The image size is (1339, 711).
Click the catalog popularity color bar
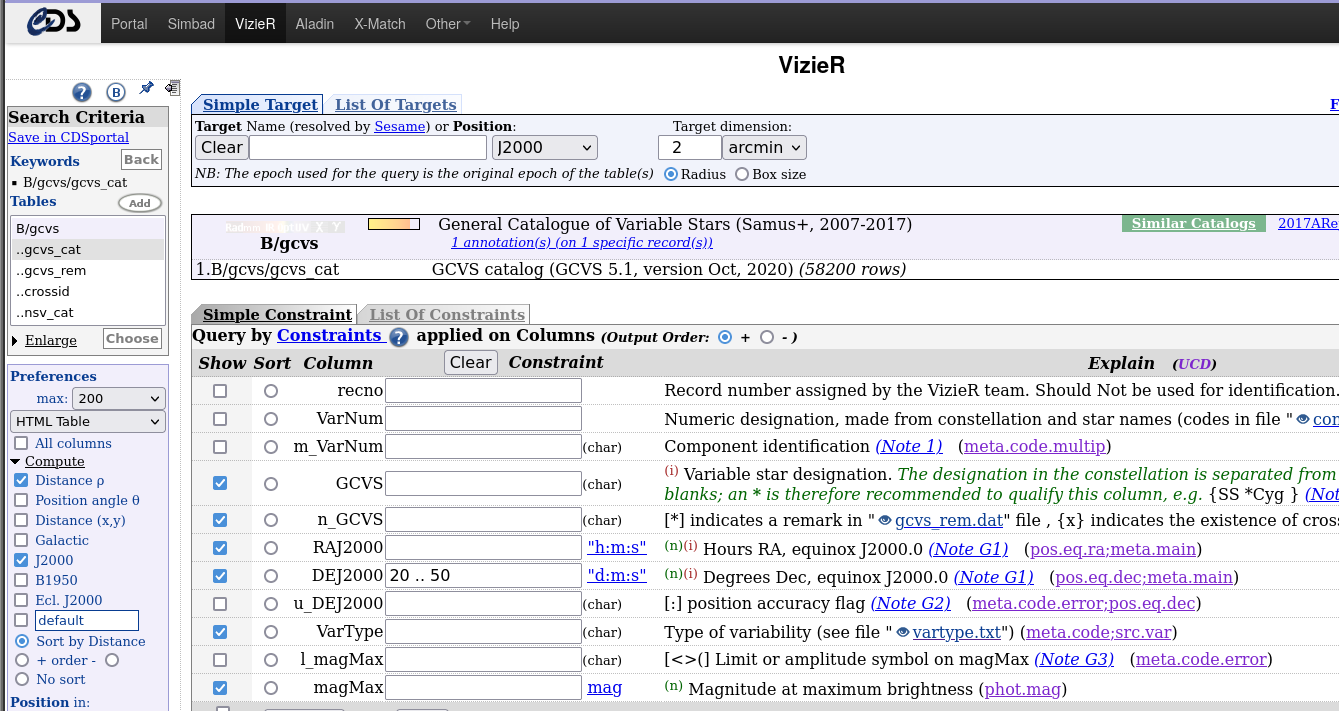[393, 224]
